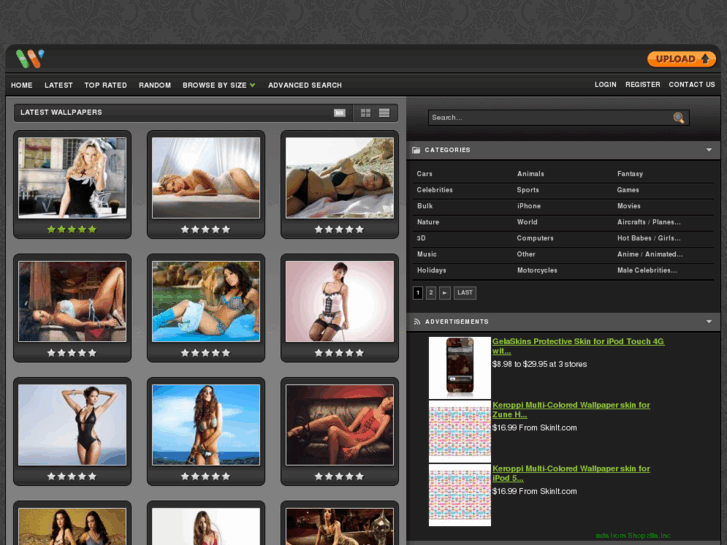727x545 pixels.
Task: Open Advanced Search
Action: pos(305,85)
